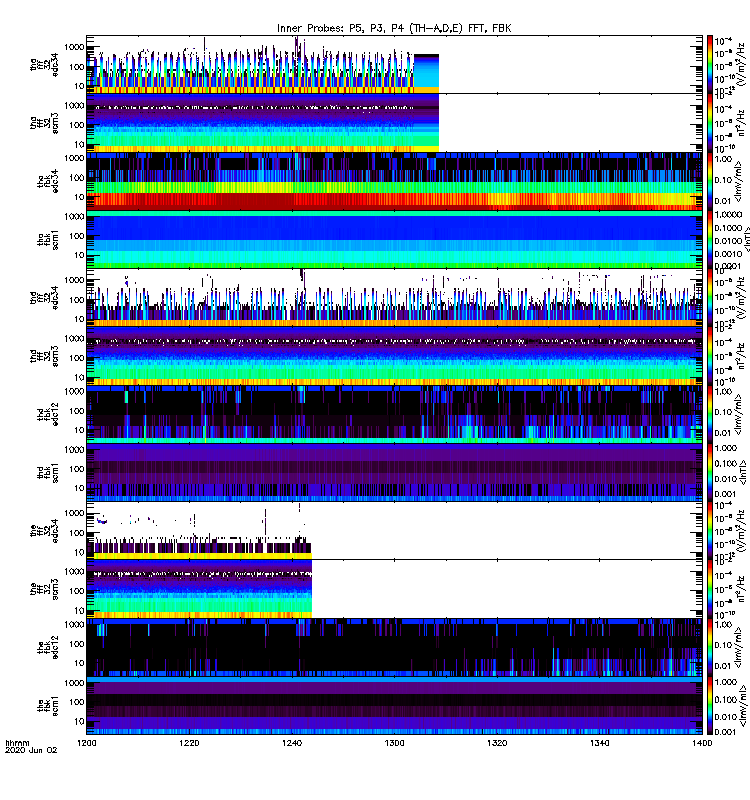The width and height of the screenshot is (750, 800).
Task: Select the 1320 time axis tick label
Action: tap(497, 743)
